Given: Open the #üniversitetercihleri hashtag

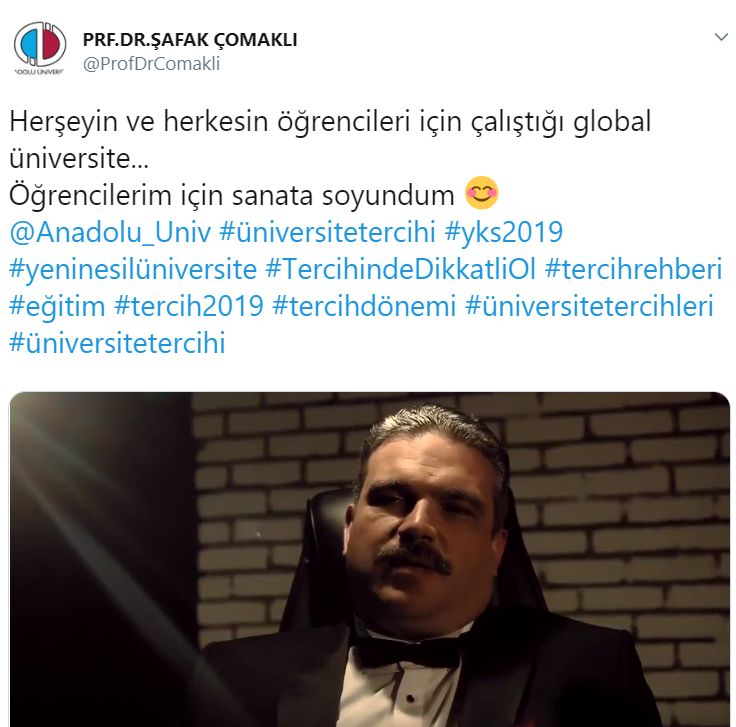Looking at the screenshot, I should (x=590, y=306).
